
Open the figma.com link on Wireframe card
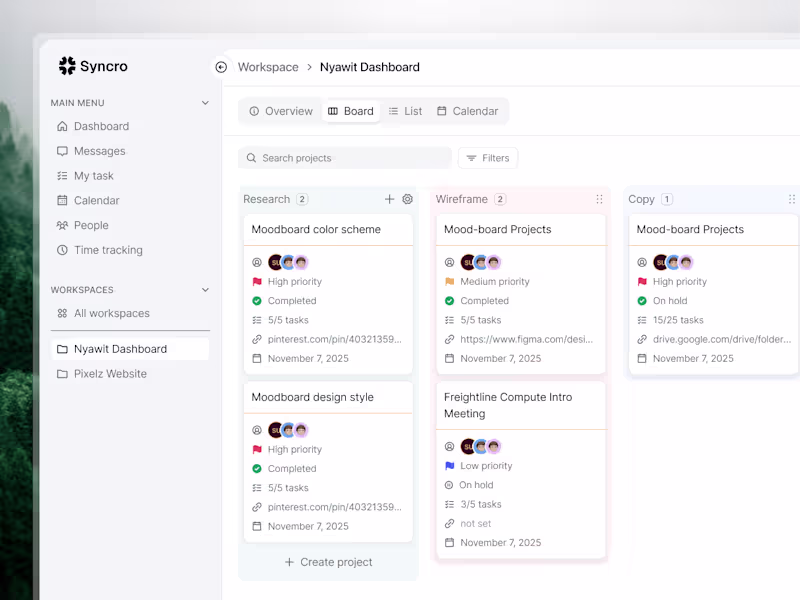point(527,339)
